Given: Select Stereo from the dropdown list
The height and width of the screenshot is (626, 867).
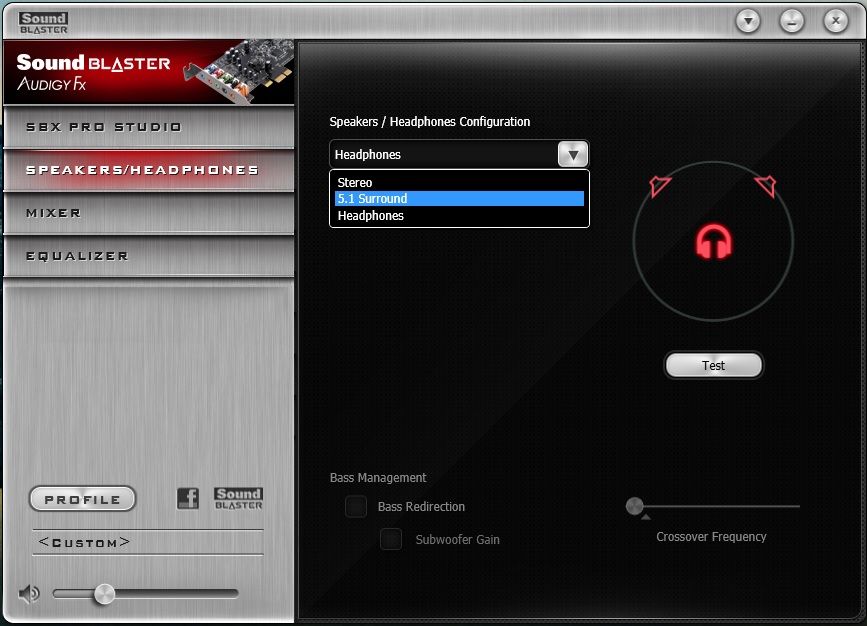Looking at the screenshot, I should point(459,182).
